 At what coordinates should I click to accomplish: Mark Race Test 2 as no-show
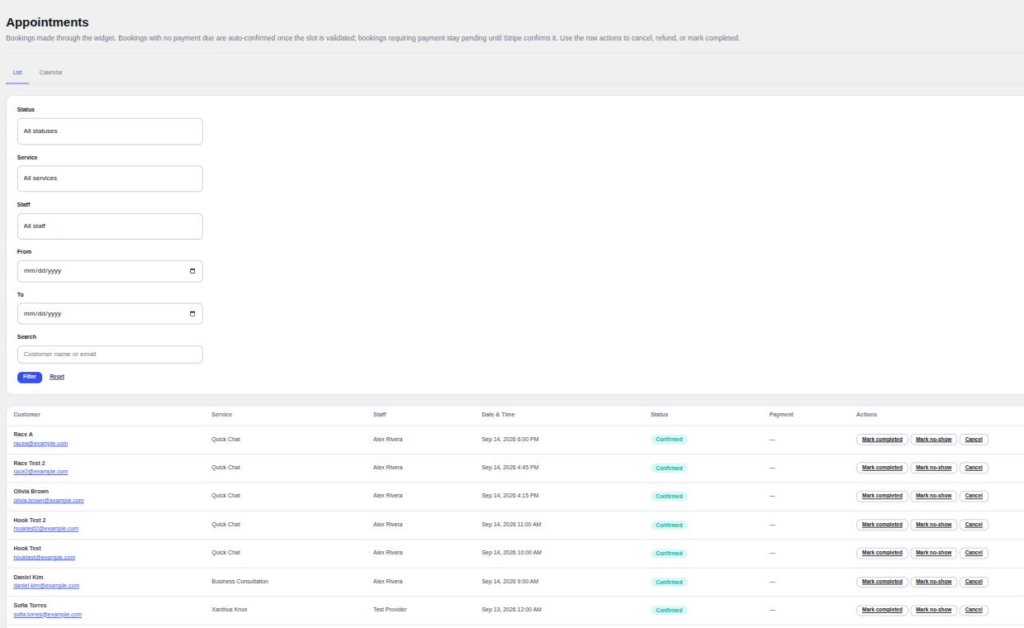click(x=933, y=467)
